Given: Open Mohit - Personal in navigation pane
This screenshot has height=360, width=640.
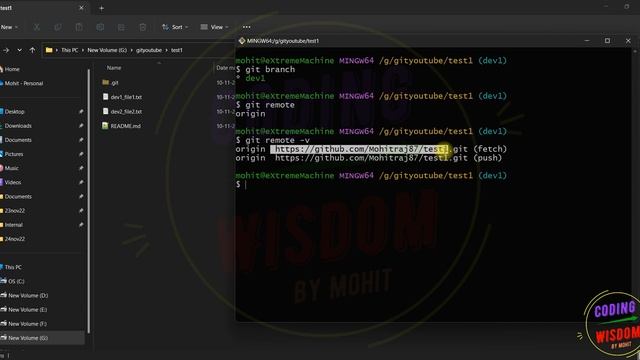Looking at the screenshot, I should coord(22,83).
